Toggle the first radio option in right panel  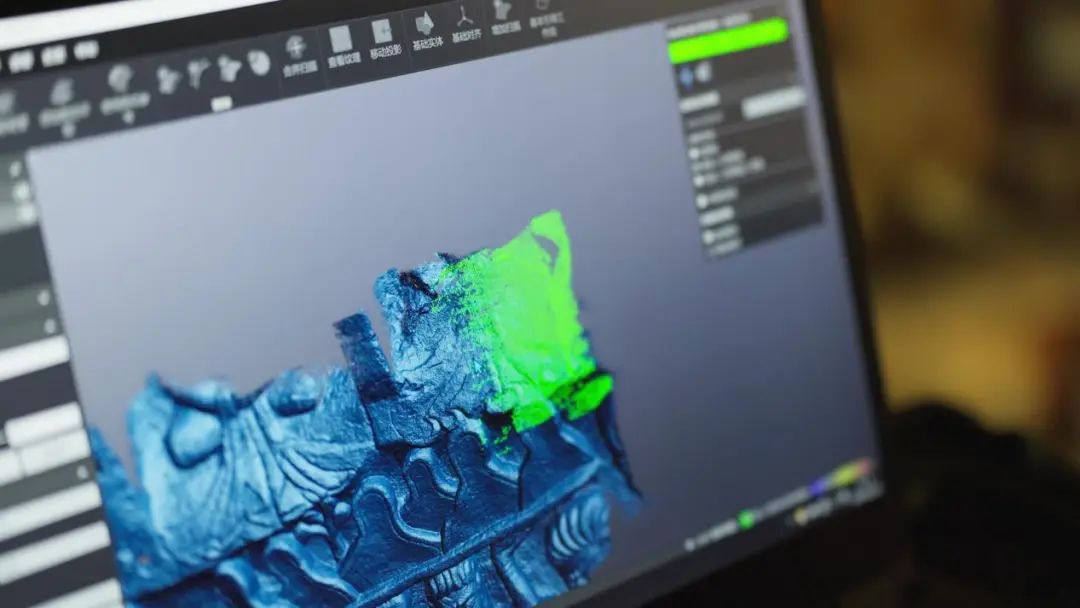[x=694, y=153]
